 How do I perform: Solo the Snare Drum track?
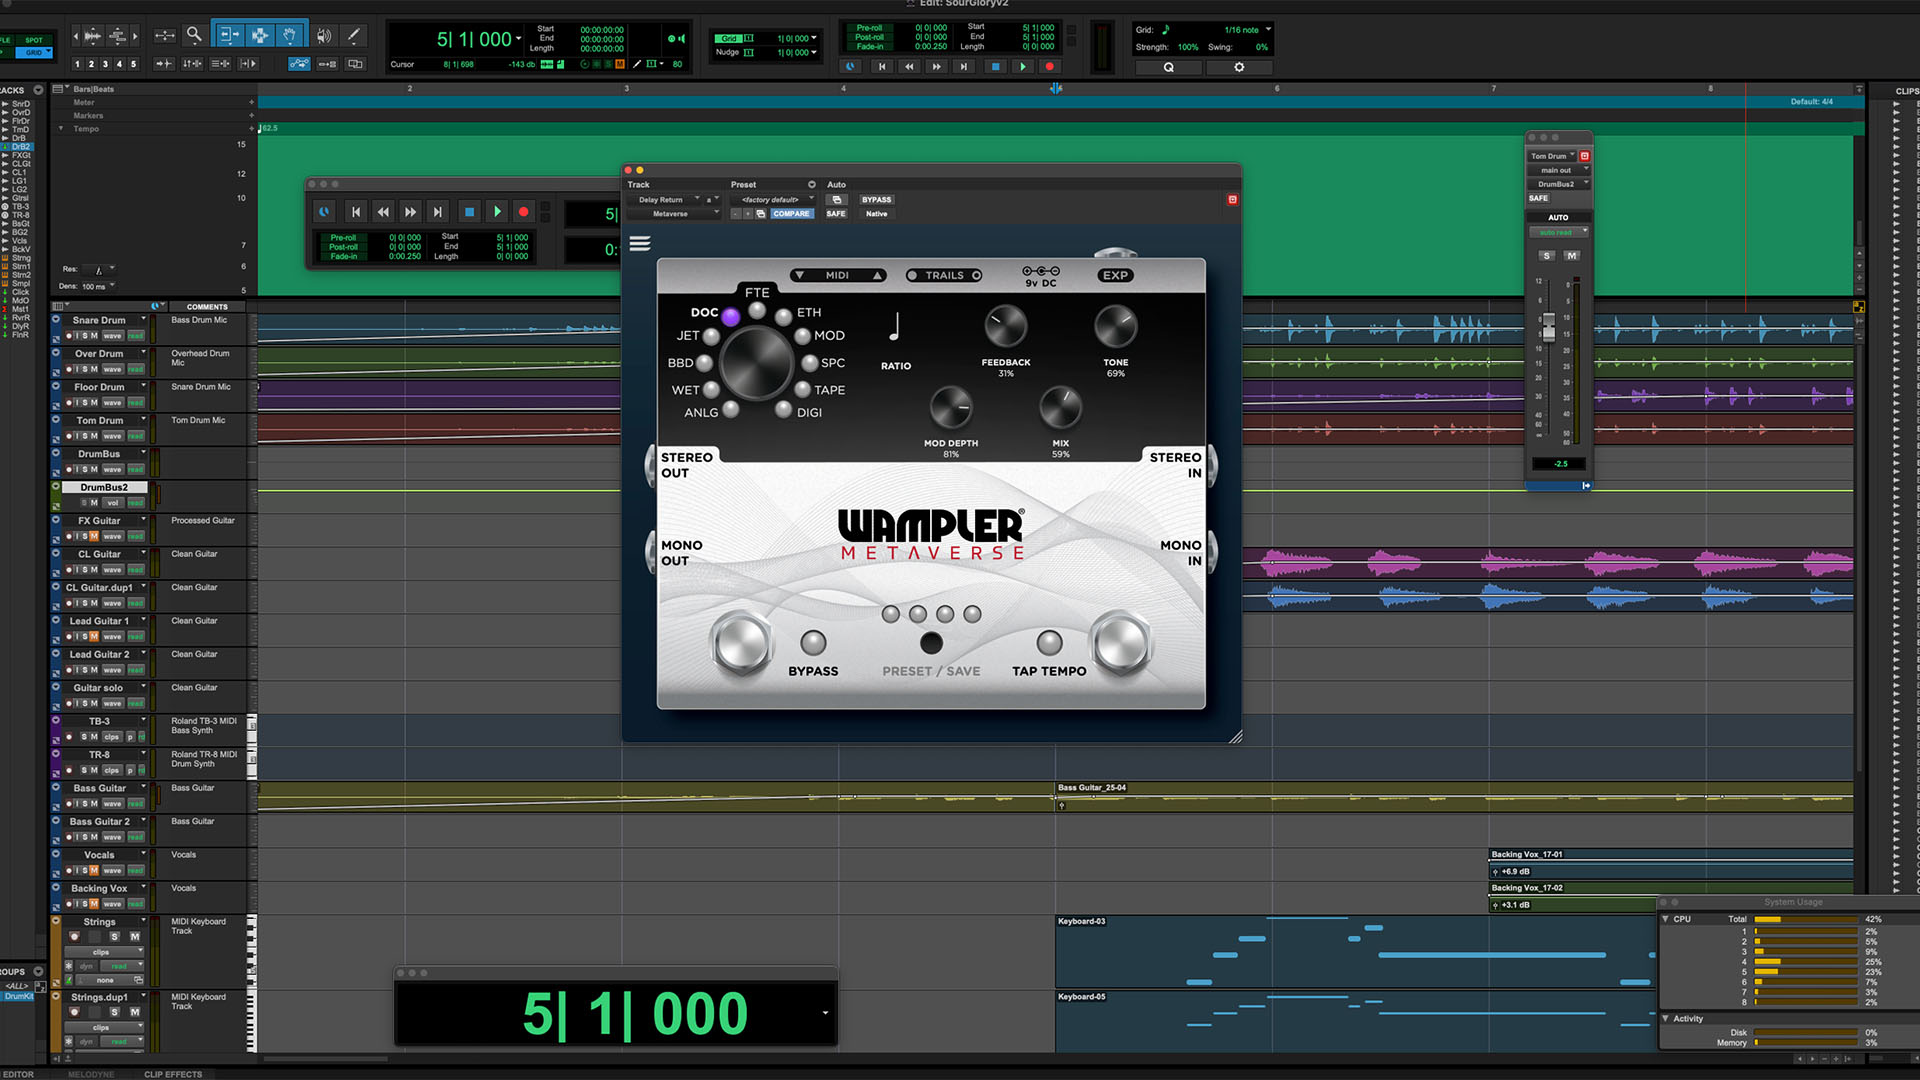click(x=85, y=336)
